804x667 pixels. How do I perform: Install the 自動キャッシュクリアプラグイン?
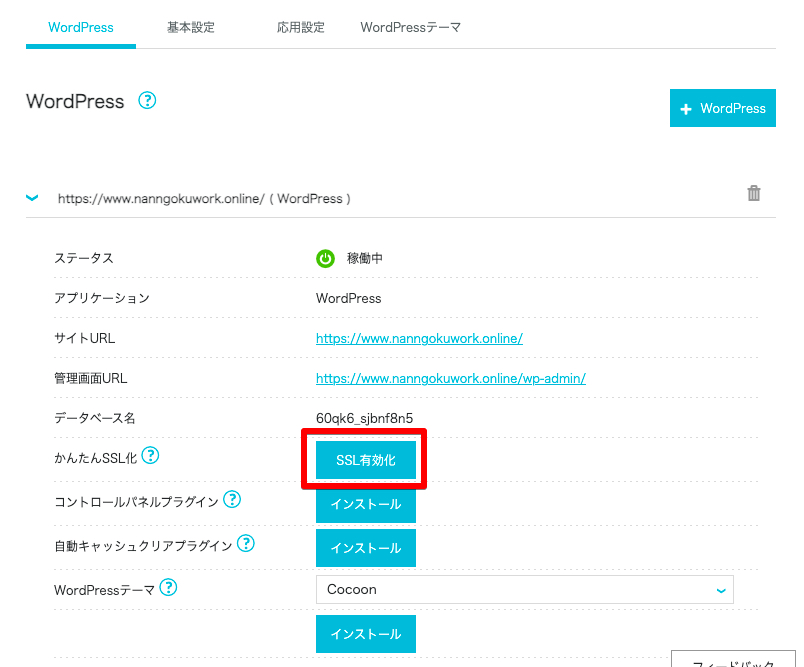(366, 548)
